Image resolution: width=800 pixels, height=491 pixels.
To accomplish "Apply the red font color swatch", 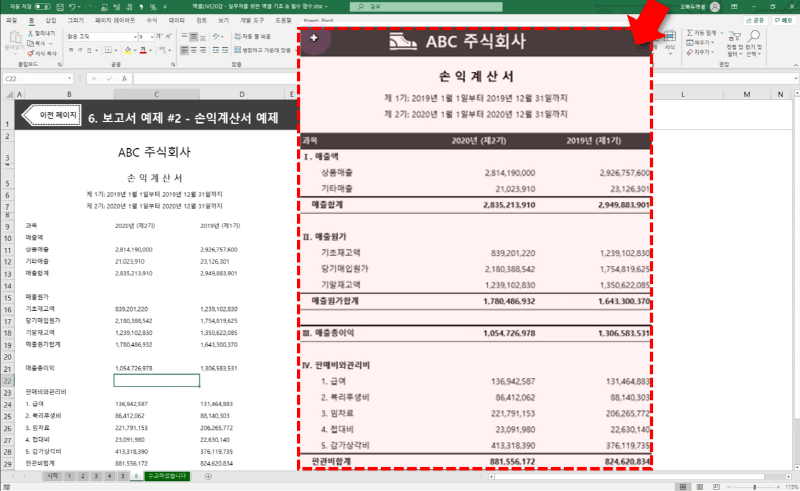I will pos(143,50).
